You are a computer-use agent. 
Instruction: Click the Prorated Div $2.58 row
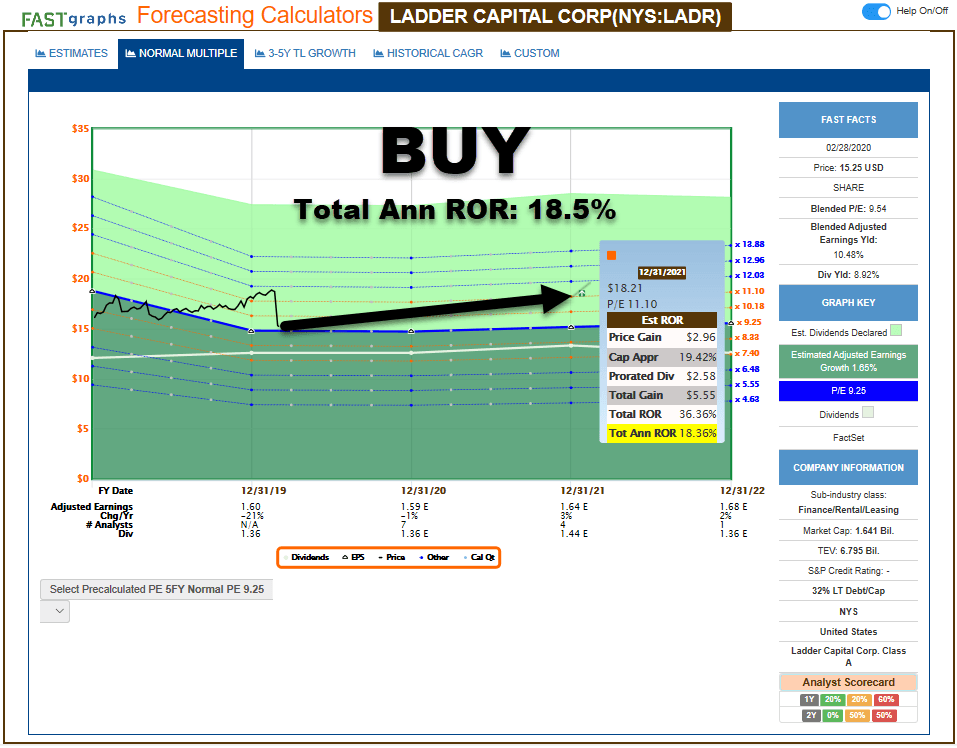[x=662, y=376]
